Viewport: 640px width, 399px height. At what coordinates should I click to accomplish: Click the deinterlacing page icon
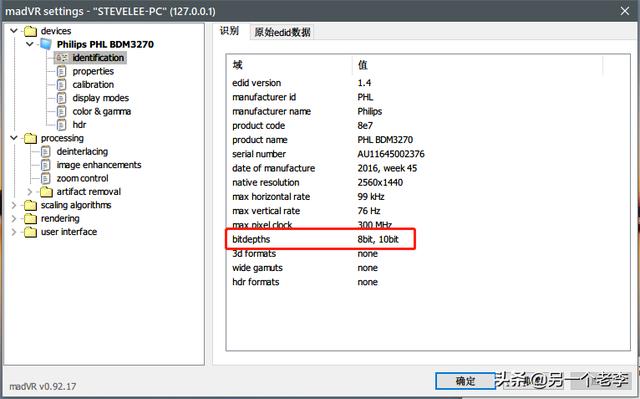[x=46, y=152]
